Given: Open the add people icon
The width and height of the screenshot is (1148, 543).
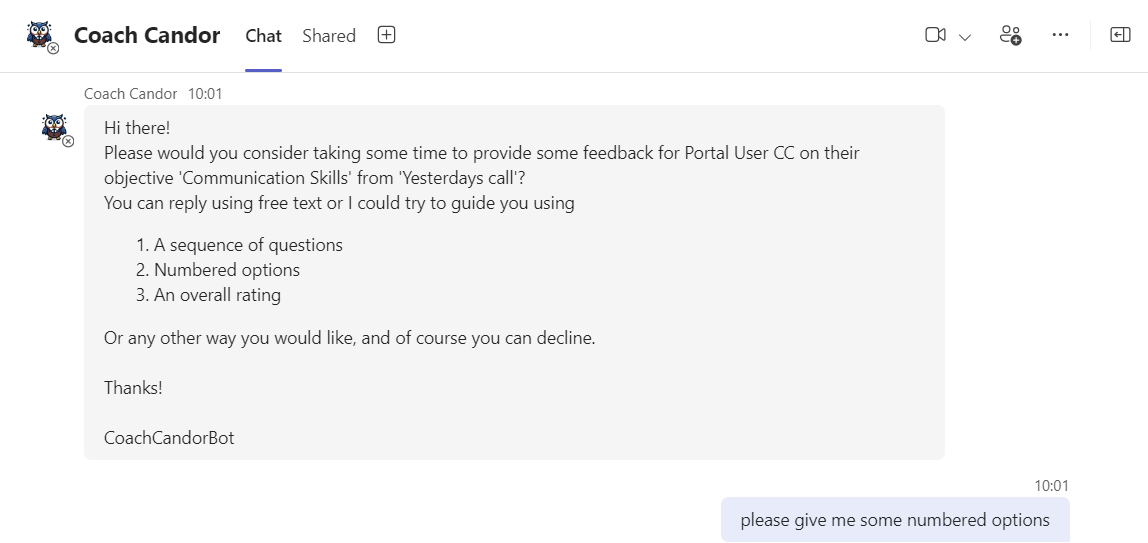Looking at the screenshot, I should [1010, 35].
